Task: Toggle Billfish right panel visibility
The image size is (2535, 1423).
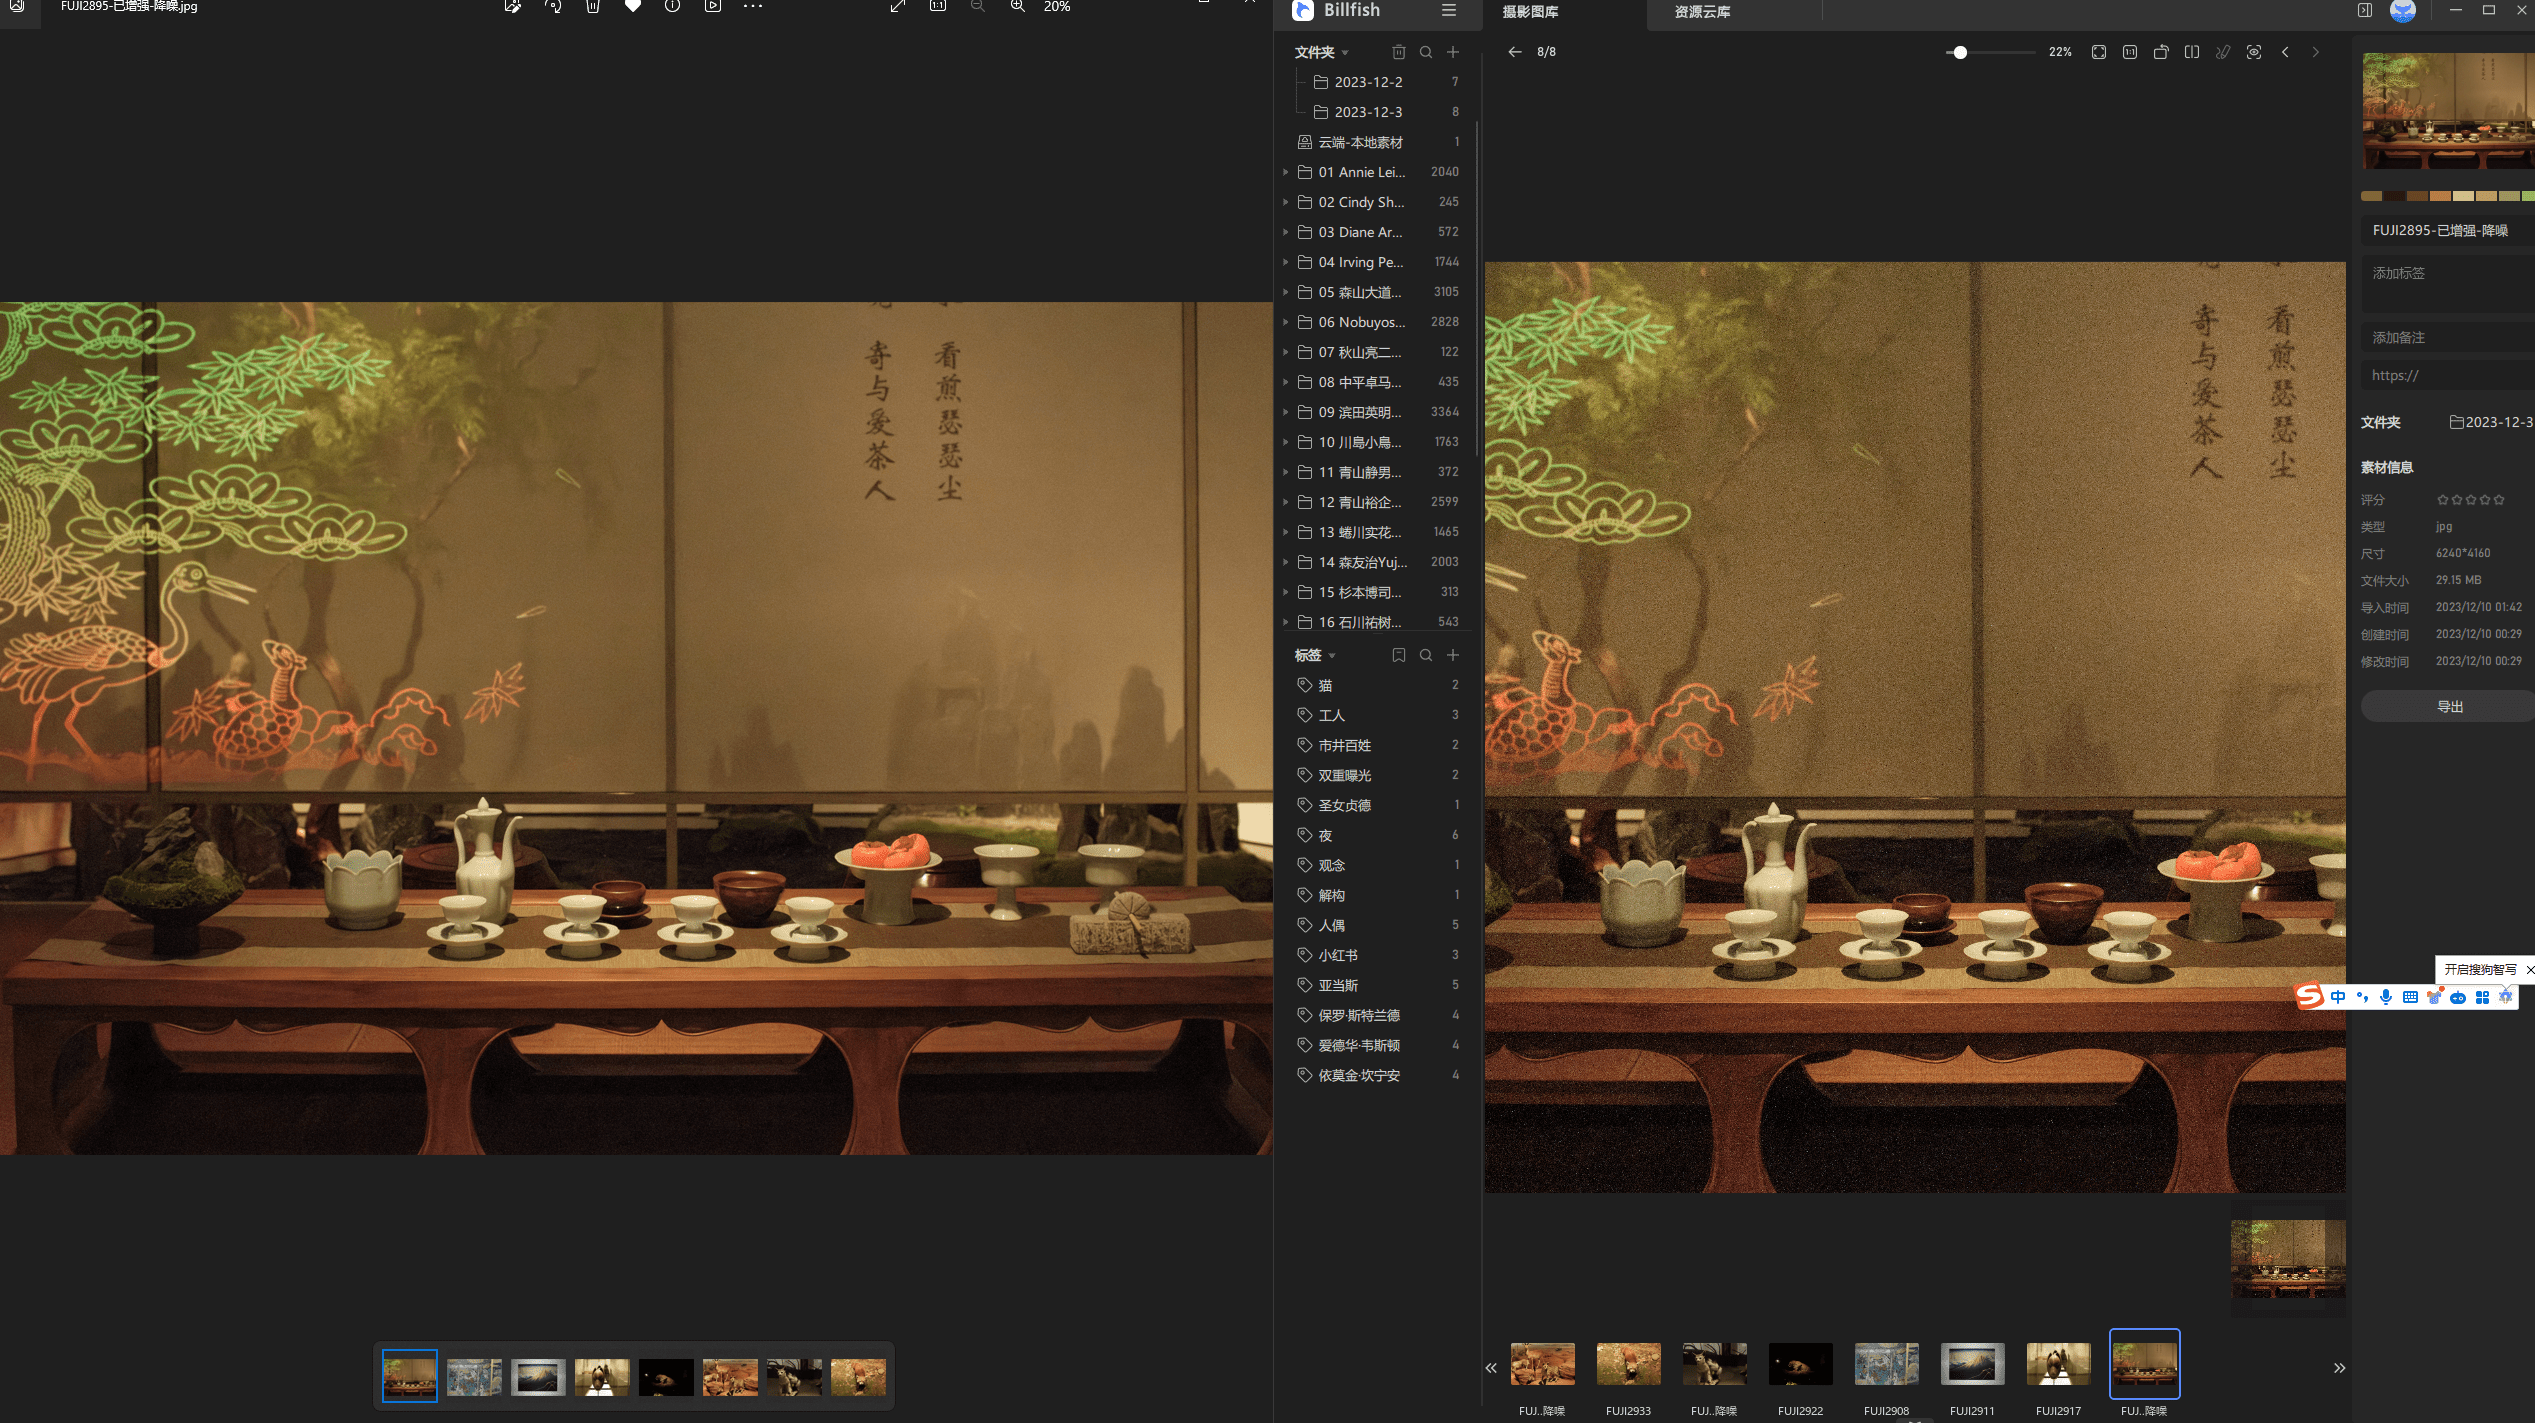Action: pyautogui.click(x=2365, y=10)
